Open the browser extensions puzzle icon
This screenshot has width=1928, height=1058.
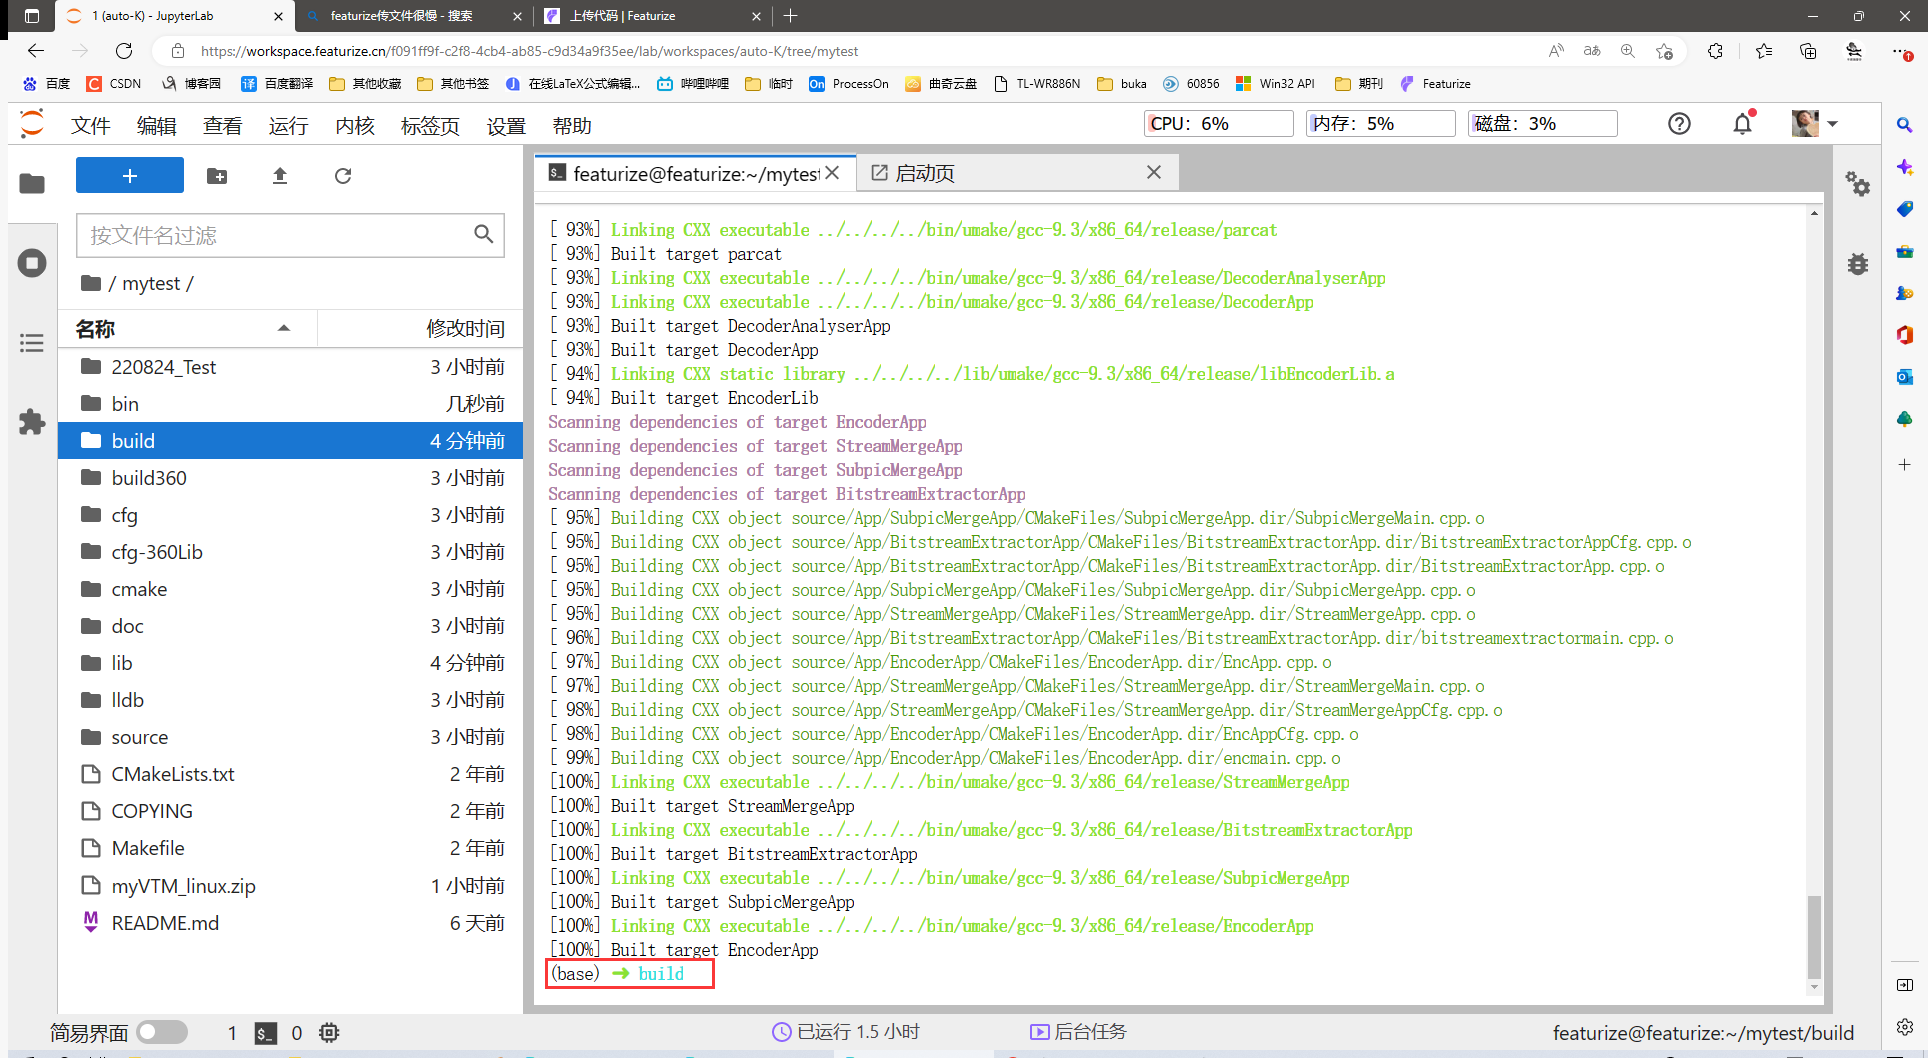click(1716, 51)
